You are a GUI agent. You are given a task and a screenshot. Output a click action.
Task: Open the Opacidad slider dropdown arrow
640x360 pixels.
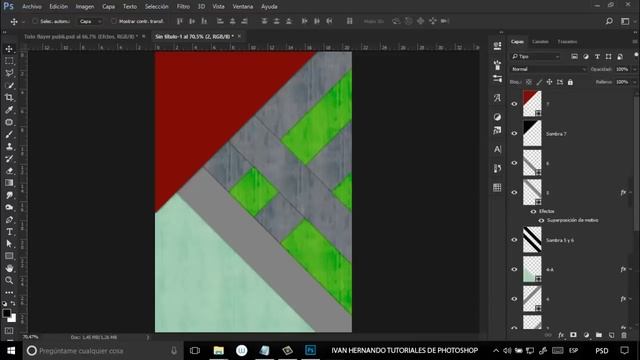(634, 69)
